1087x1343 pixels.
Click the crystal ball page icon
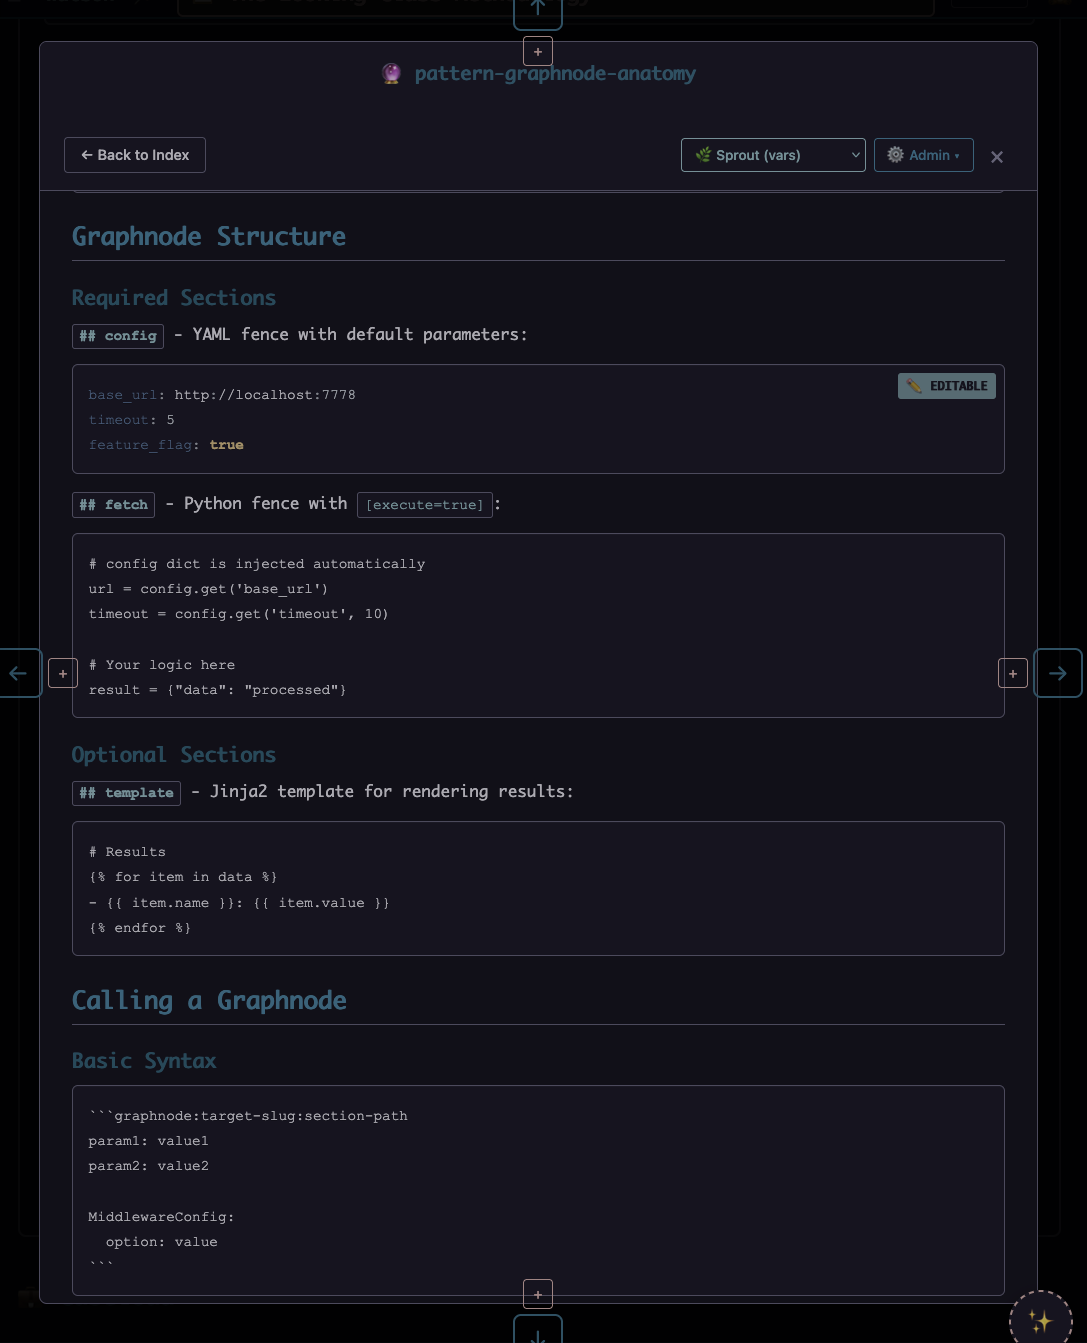click(x=392, y=73)
